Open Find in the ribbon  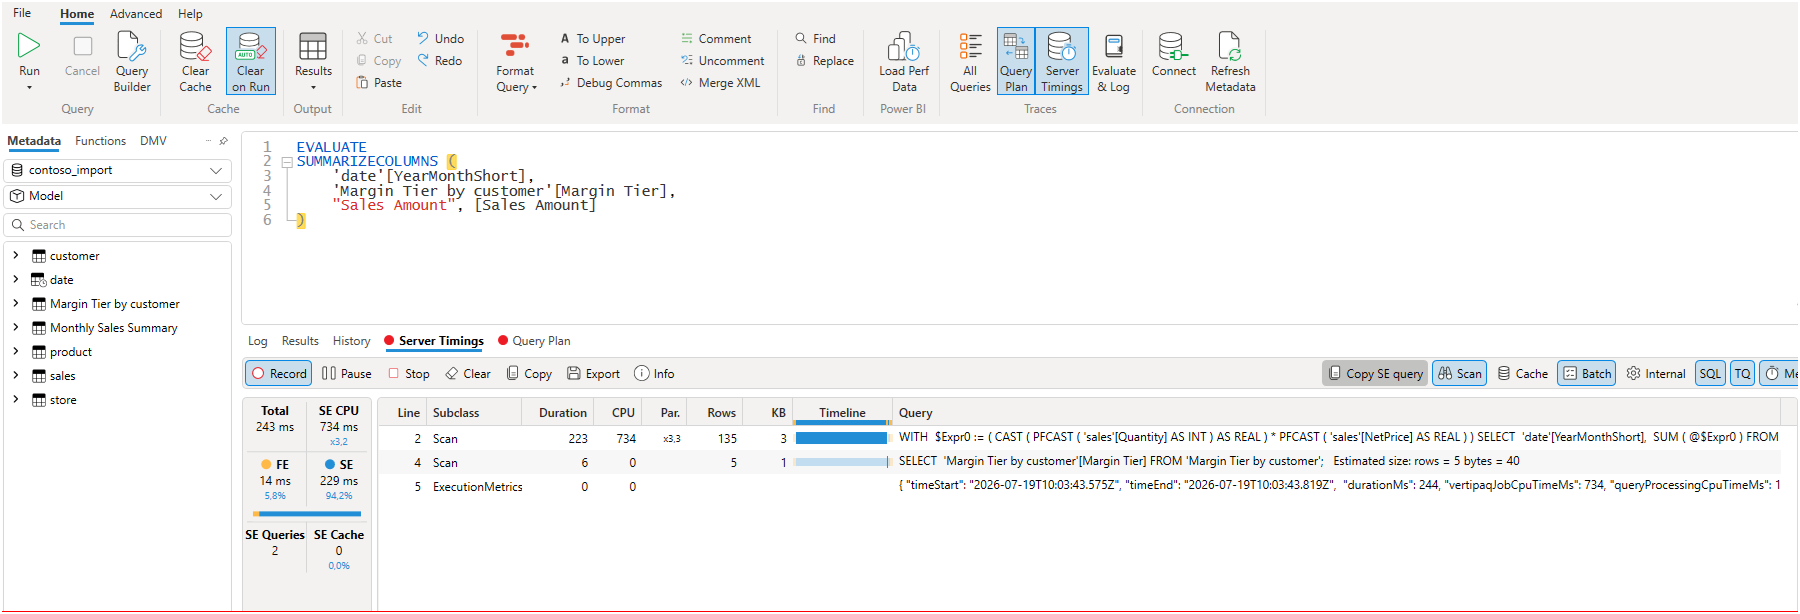pos(815,39)
